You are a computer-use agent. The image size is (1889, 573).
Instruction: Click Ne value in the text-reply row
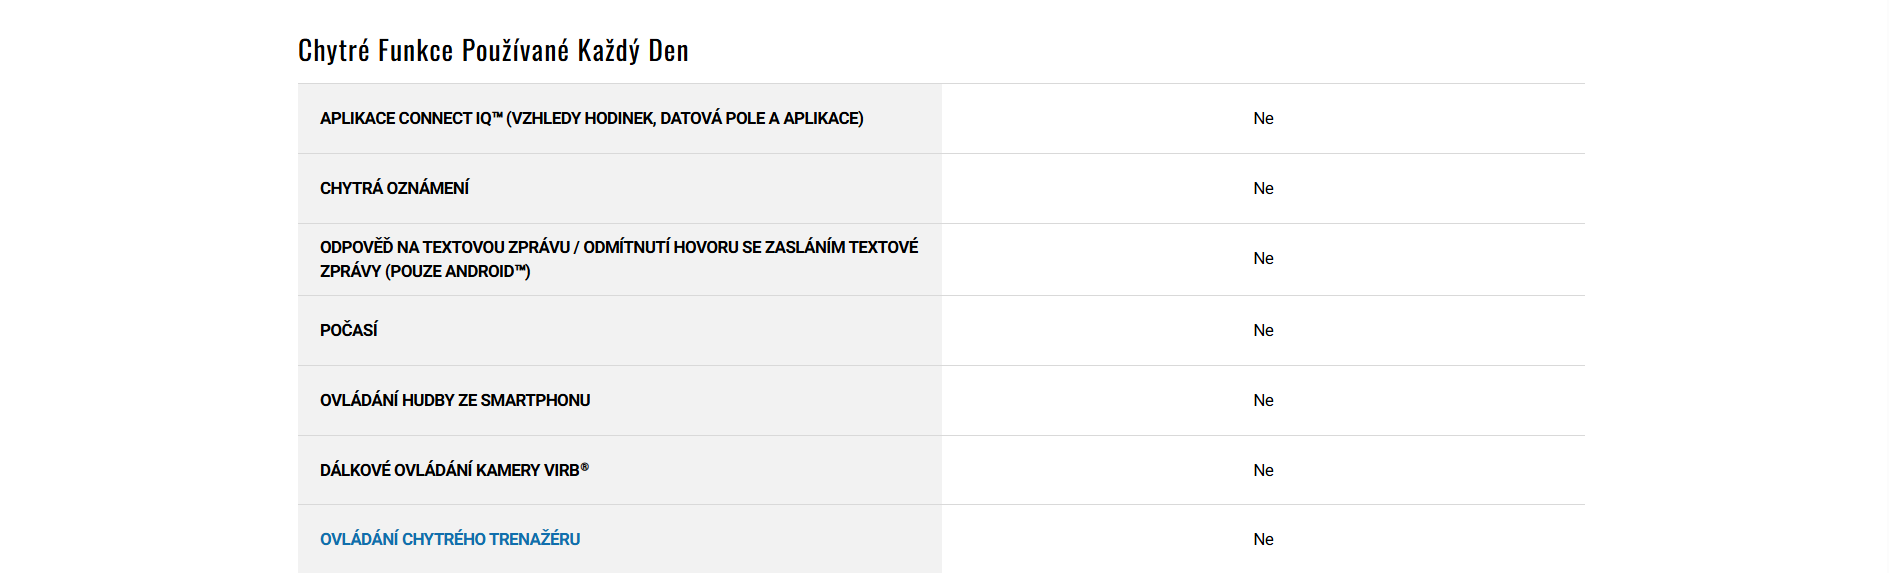pyautogui.click(x=1263, y=258)
